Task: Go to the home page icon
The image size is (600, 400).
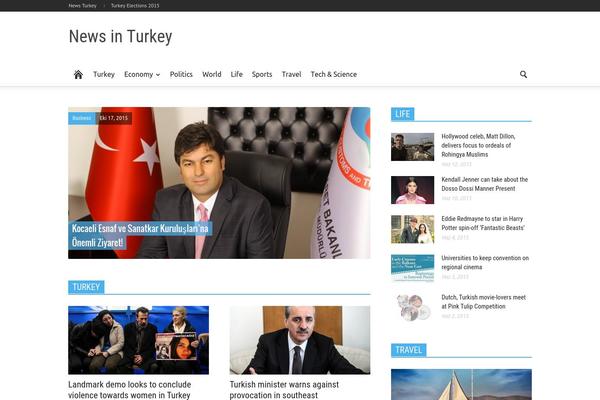Action: pos(78,74)
